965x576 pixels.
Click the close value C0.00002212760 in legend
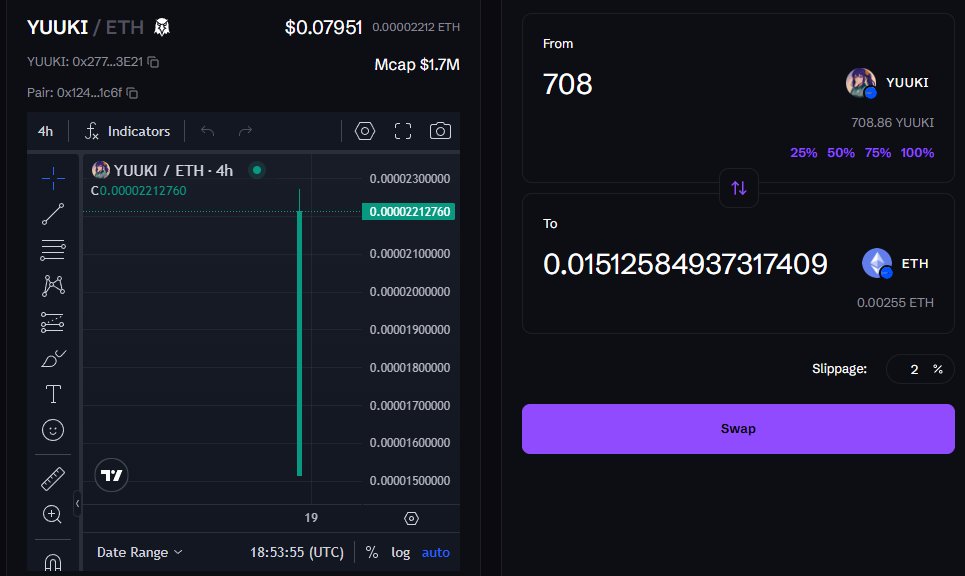tap(138, 191)
